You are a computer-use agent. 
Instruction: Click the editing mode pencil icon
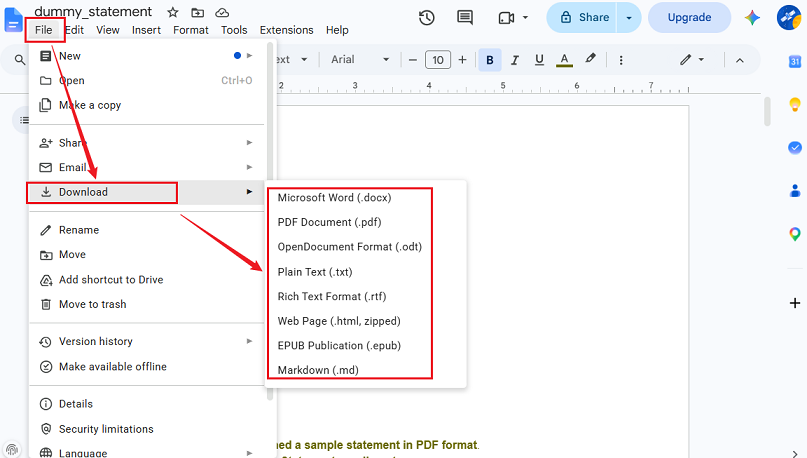click(685, 60)
